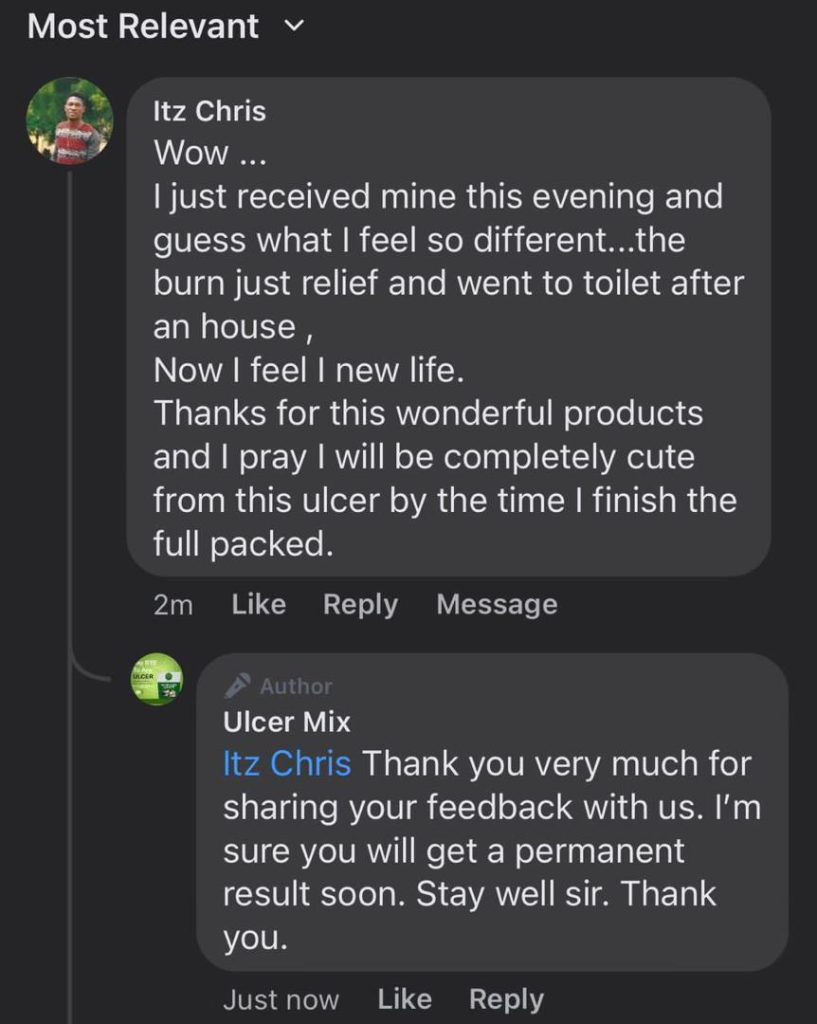Follow the blue Itz Chris mention
This screenshot has height=1024, width=817.
(x=287, y=764)
